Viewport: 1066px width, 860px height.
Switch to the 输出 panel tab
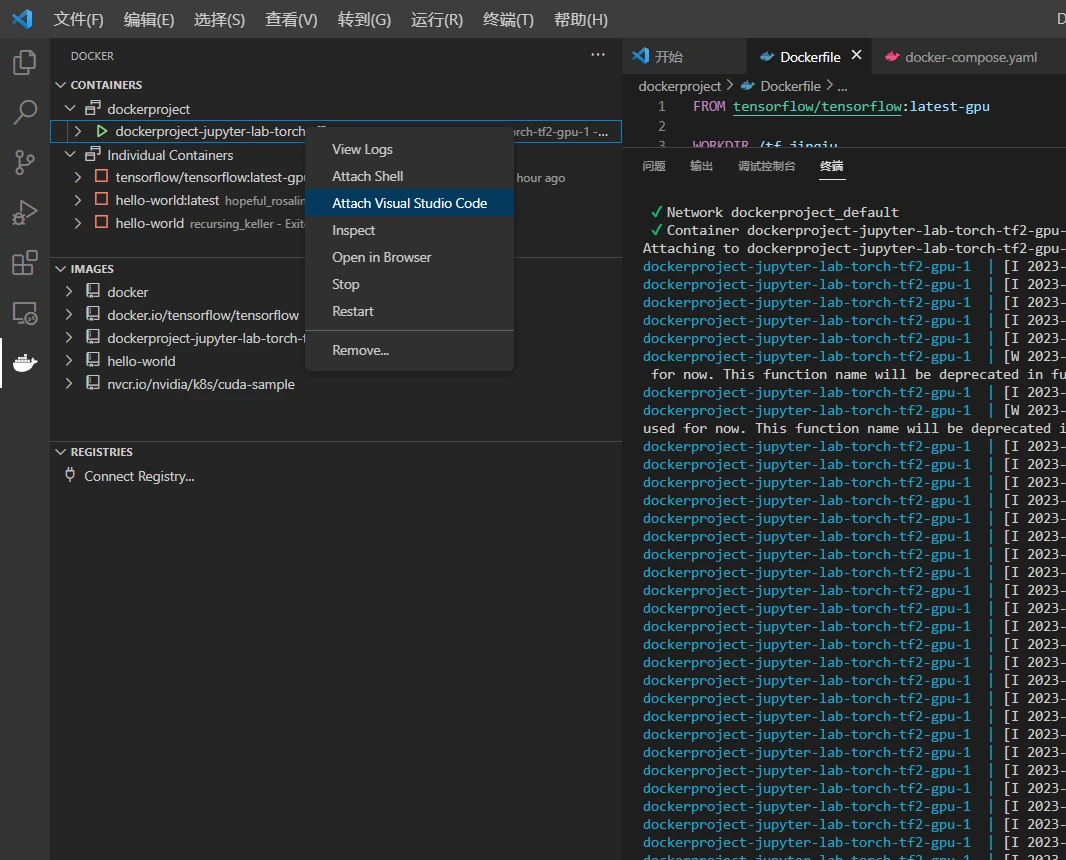[701, 166]
